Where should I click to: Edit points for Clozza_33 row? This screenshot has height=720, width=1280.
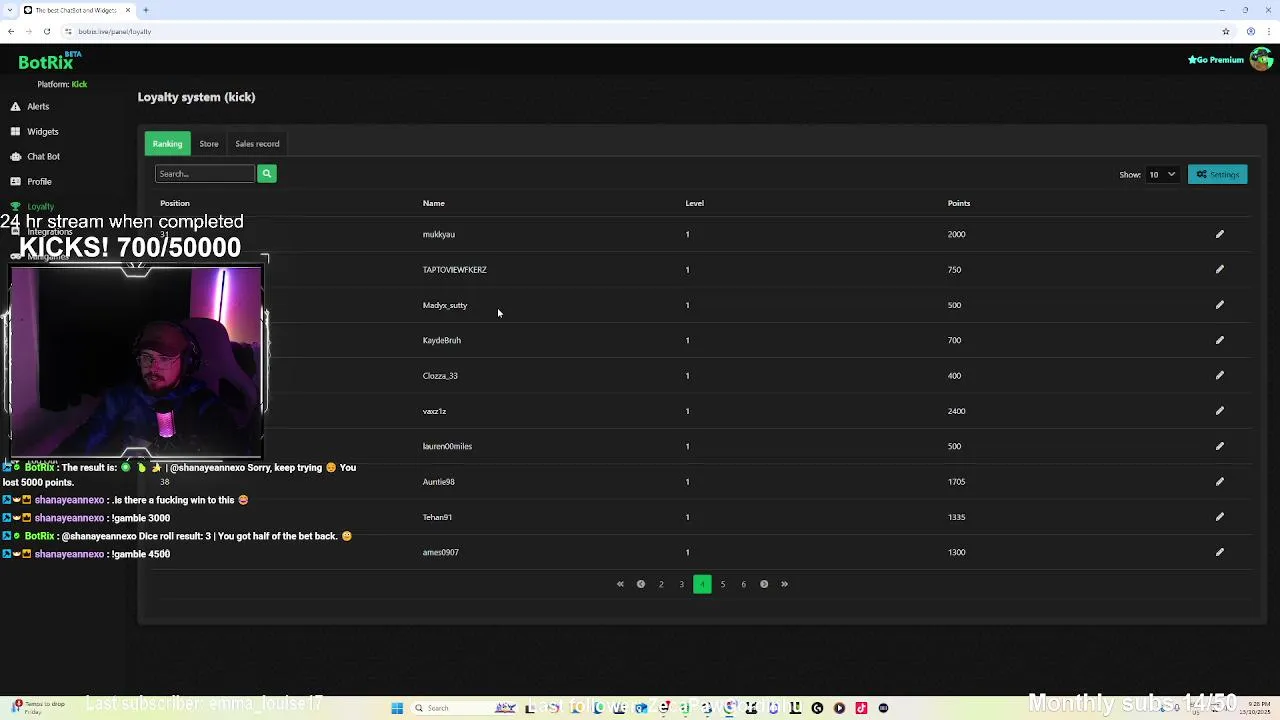1219,376
